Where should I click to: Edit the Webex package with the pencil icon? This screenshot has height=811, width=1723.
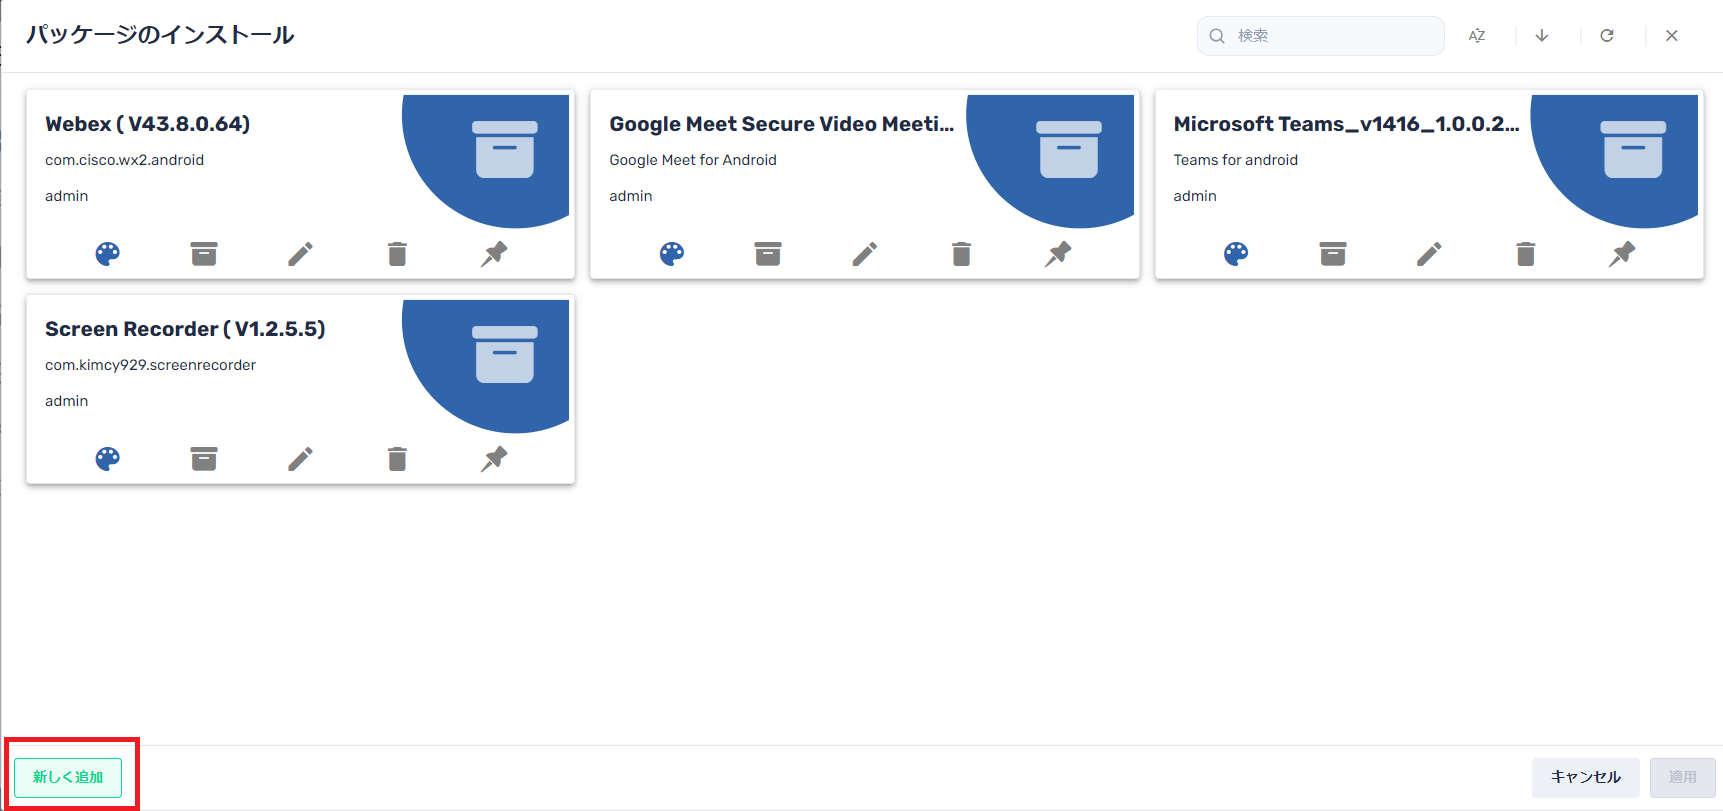click(300, 254)
